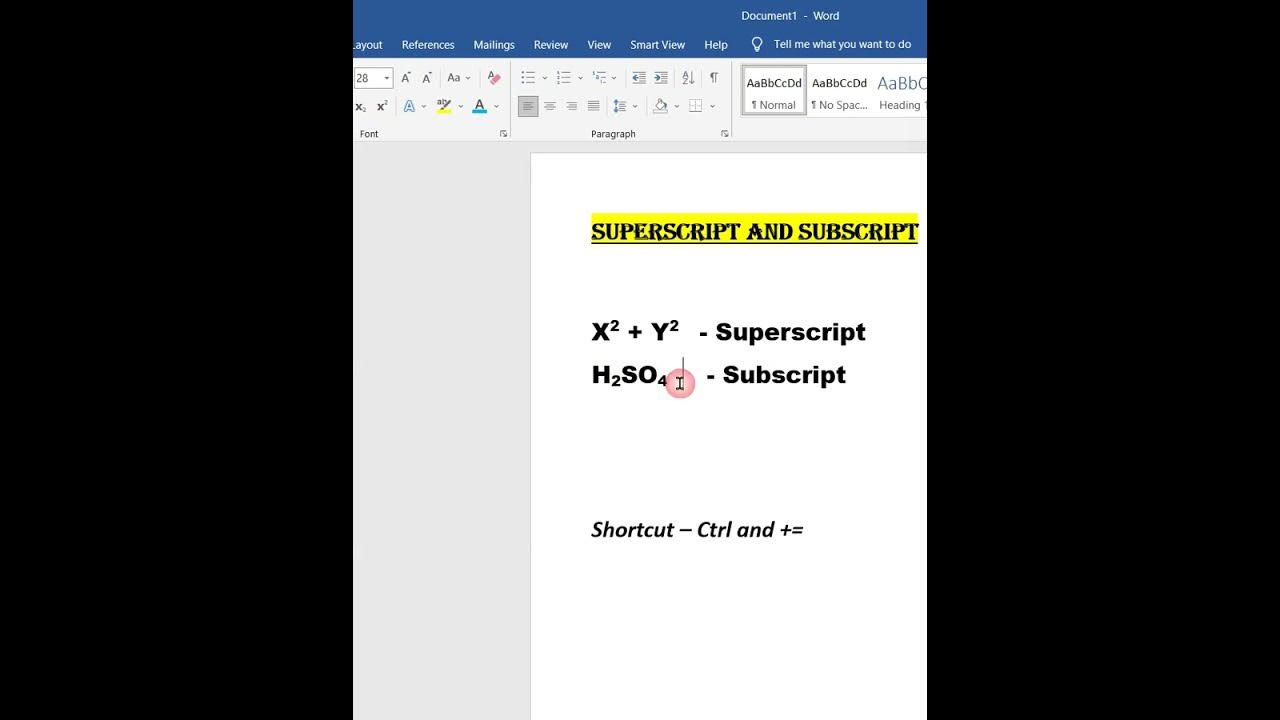Toggle show paragraph marks
Image resolution: width=1280 pixels, height=720 pixels.
pyautogui.click(x=713, y=78)
